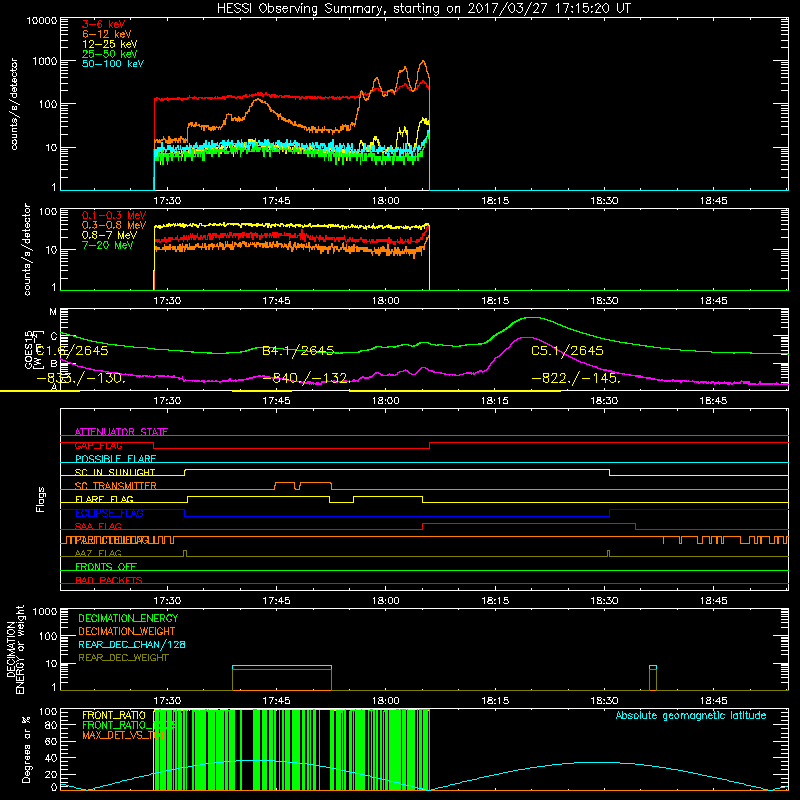
Task: Click the DECIMATION_WEIGHT legend label
Action: coord(127,631)
